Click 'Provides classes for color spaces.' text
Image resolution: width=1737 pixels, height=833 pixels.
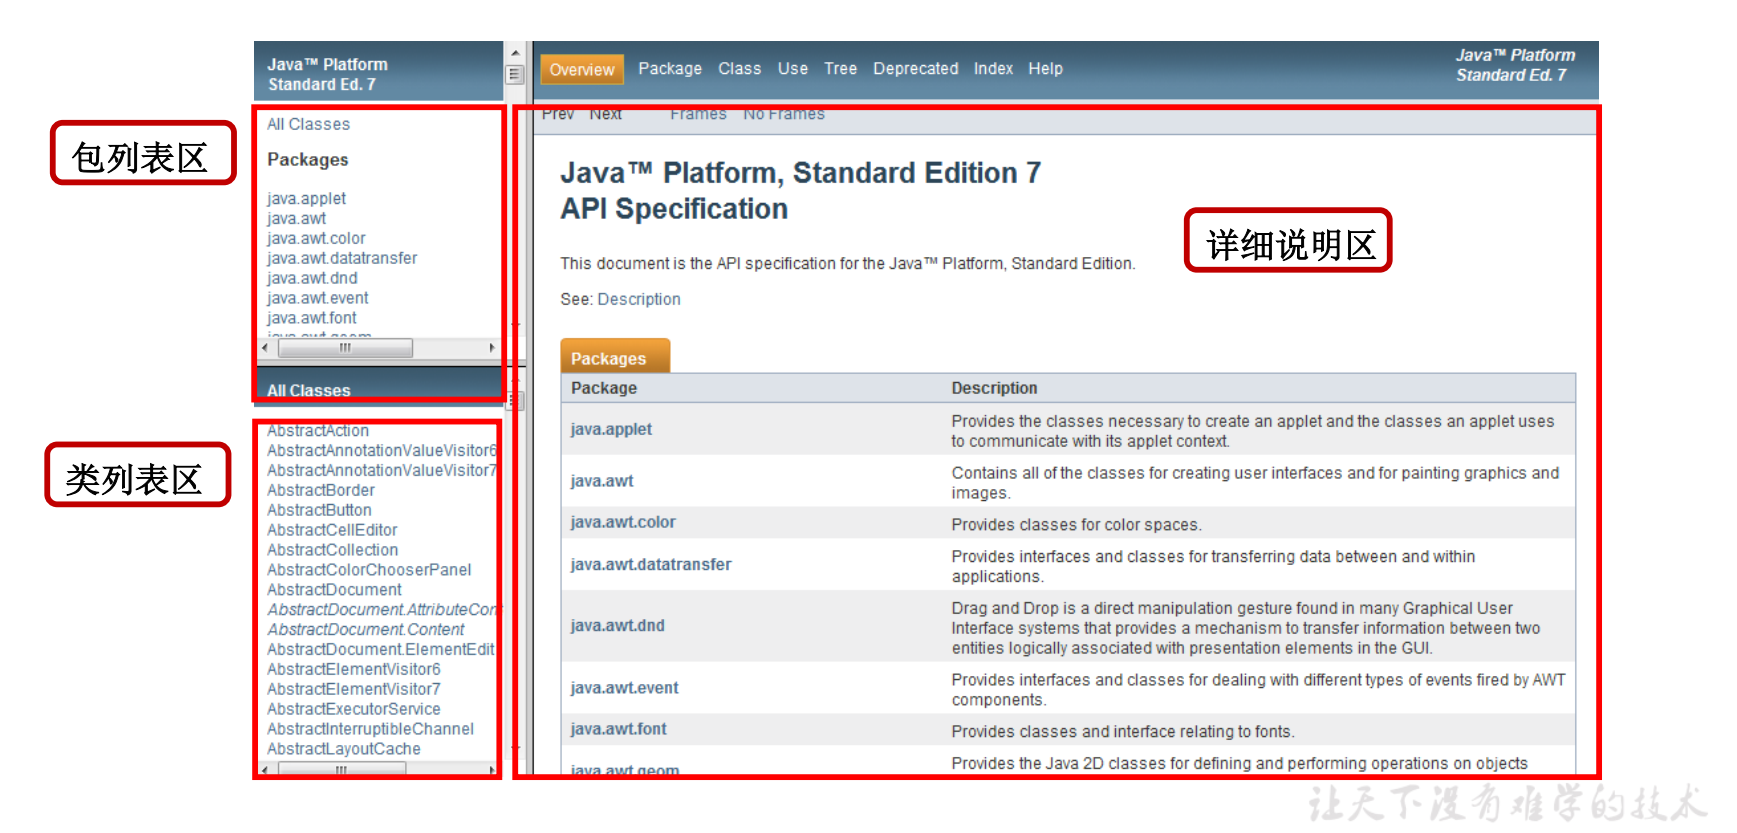(1076, 525)
